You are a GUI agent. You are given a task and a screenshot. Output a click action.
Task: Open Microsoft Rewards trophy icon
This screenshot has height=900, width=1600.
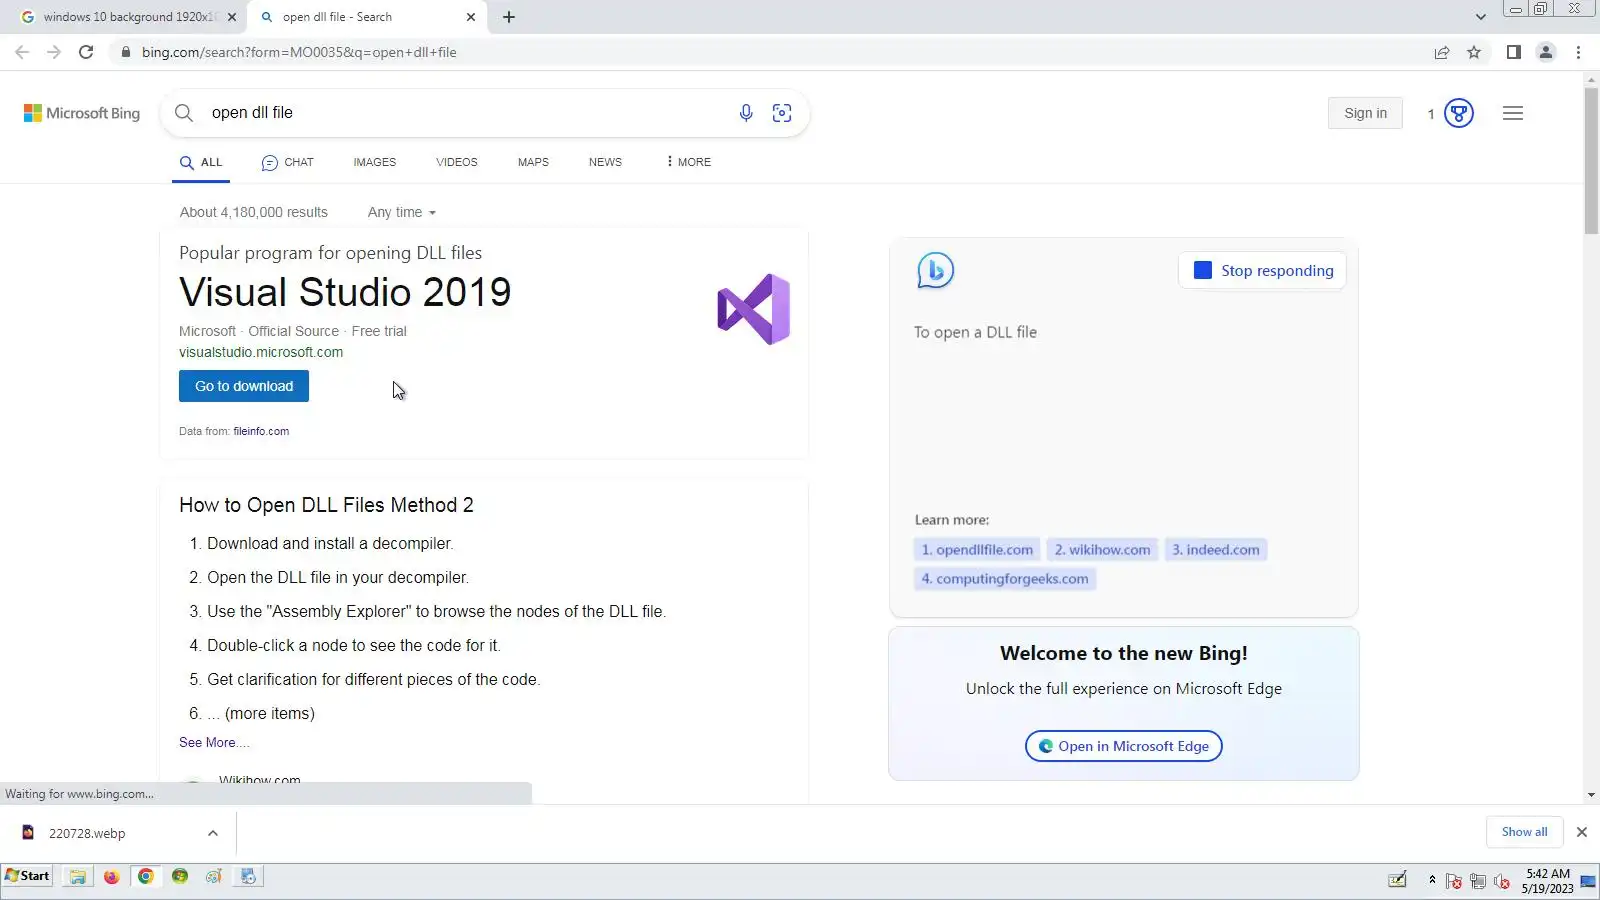click(x=1459, y=114)
